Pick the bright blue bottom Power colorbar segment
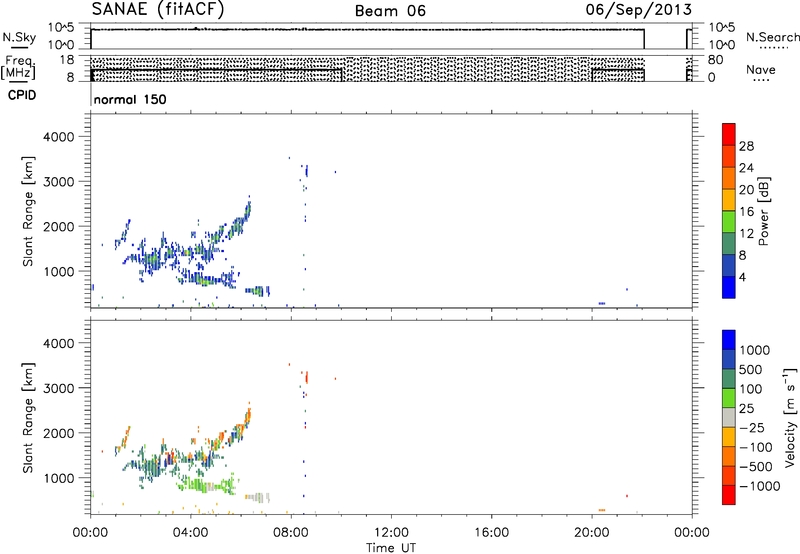The image size is (800, 554). (729, 287)
